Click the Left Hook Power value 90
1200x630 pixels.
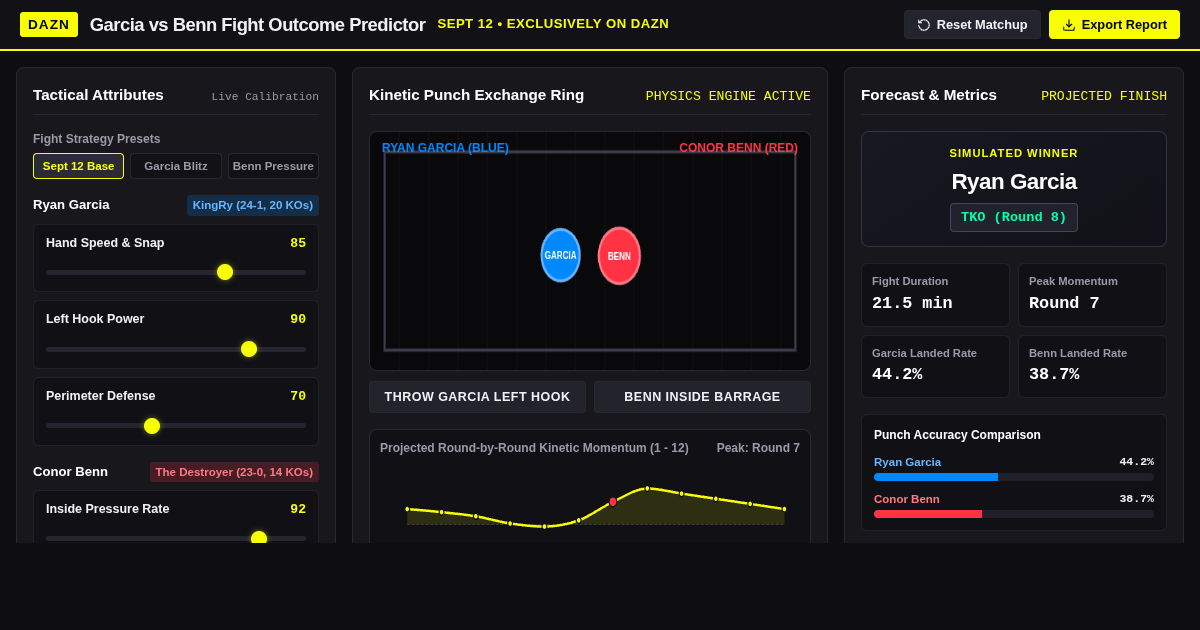coord(298,319)
